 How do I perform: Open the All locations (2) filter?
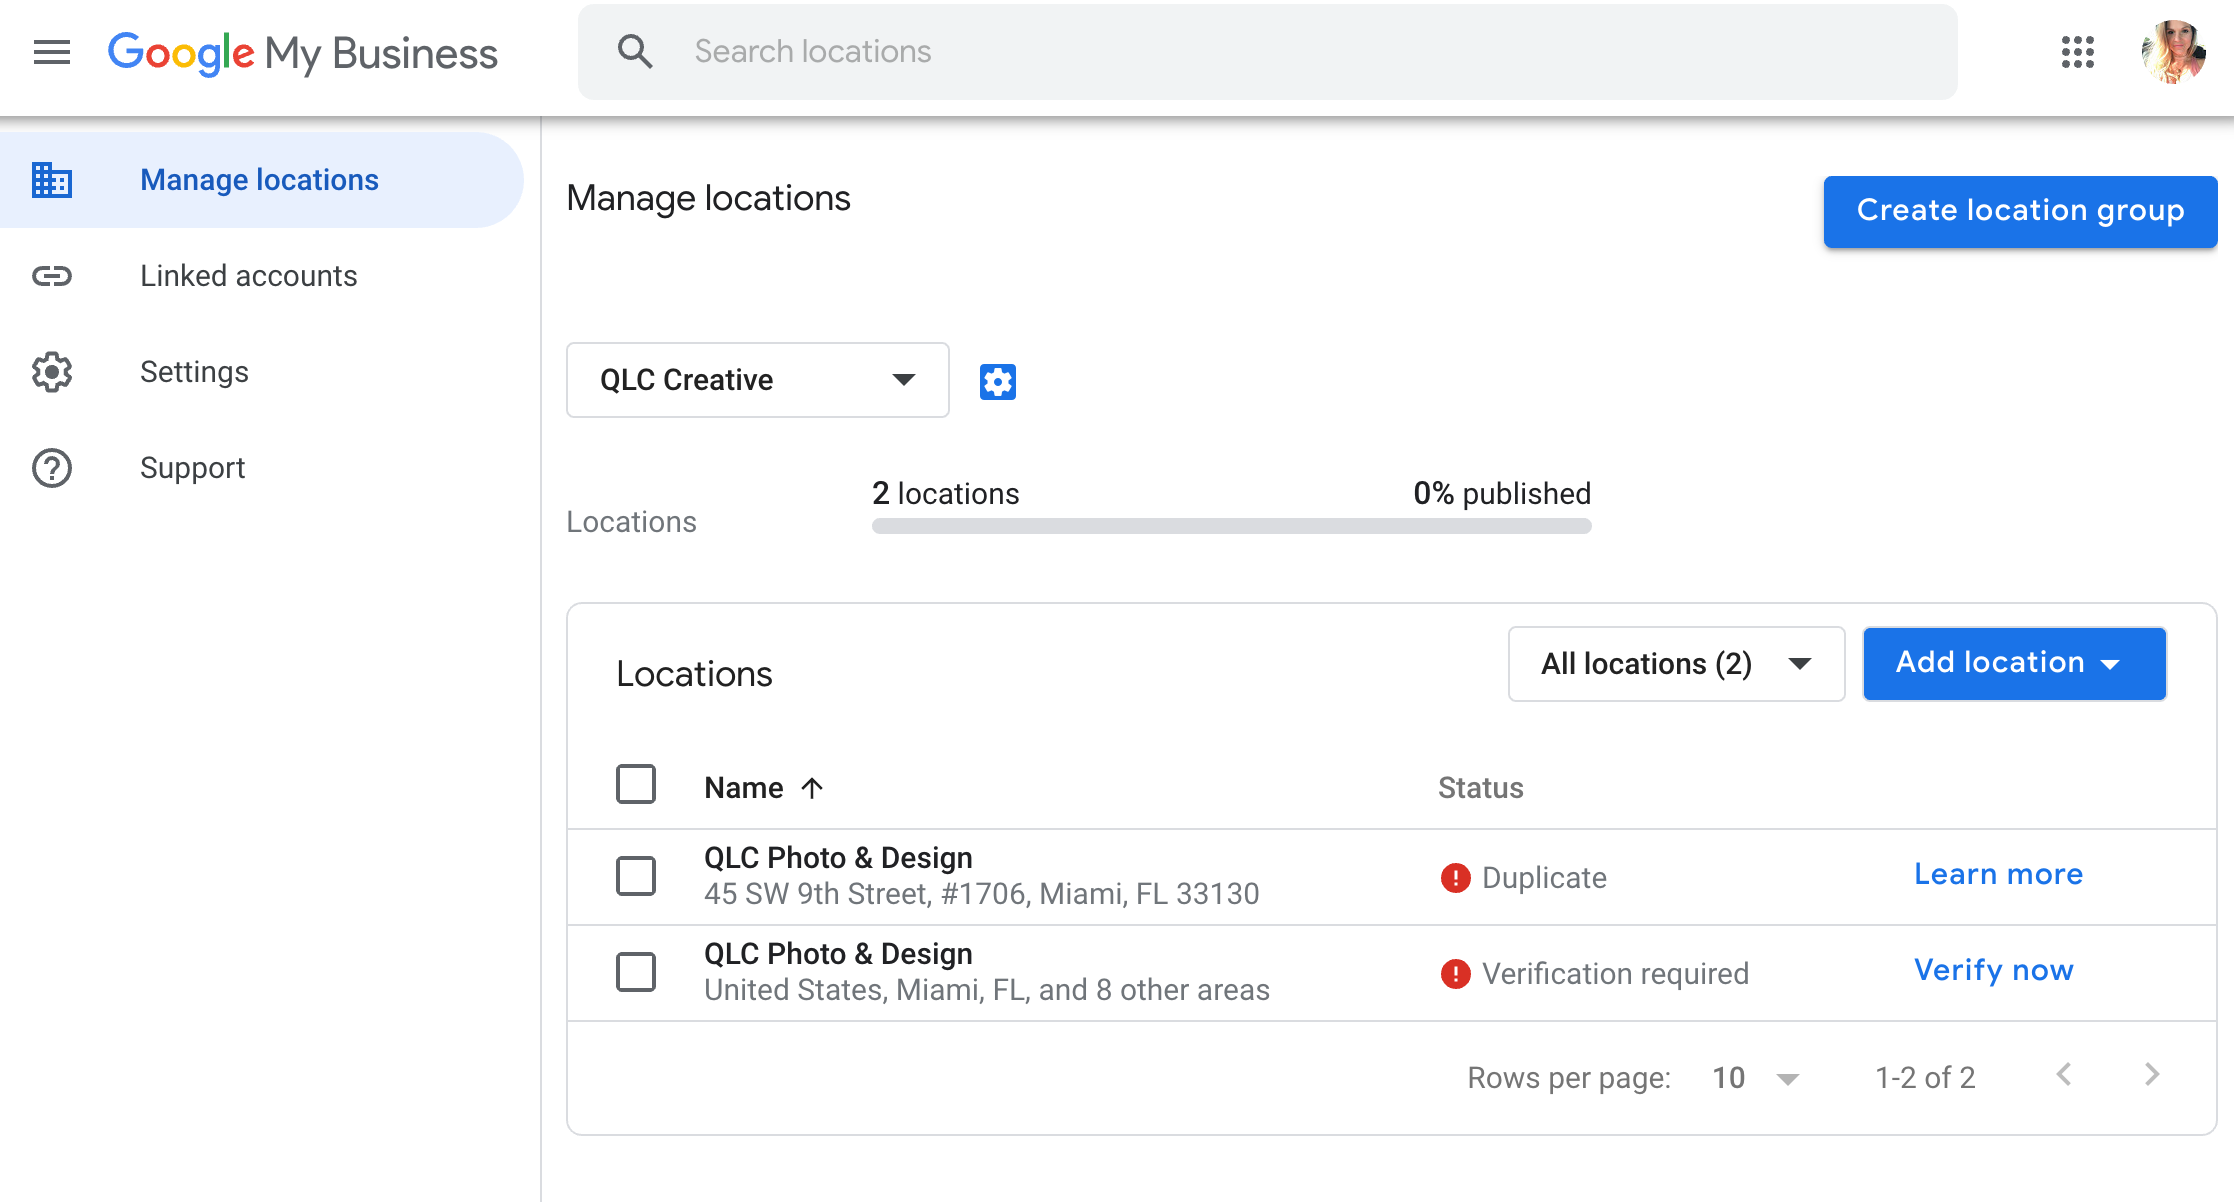(x=1676, y=664)
